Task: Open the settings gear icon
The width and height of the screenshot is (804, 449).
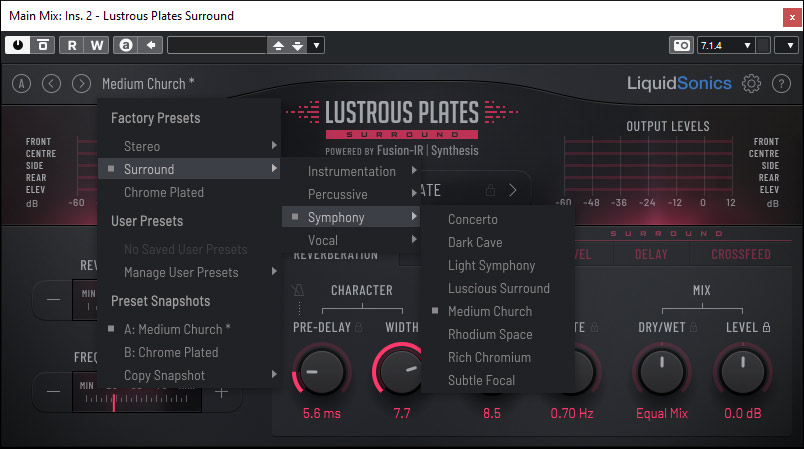Action: click(751, 83)
